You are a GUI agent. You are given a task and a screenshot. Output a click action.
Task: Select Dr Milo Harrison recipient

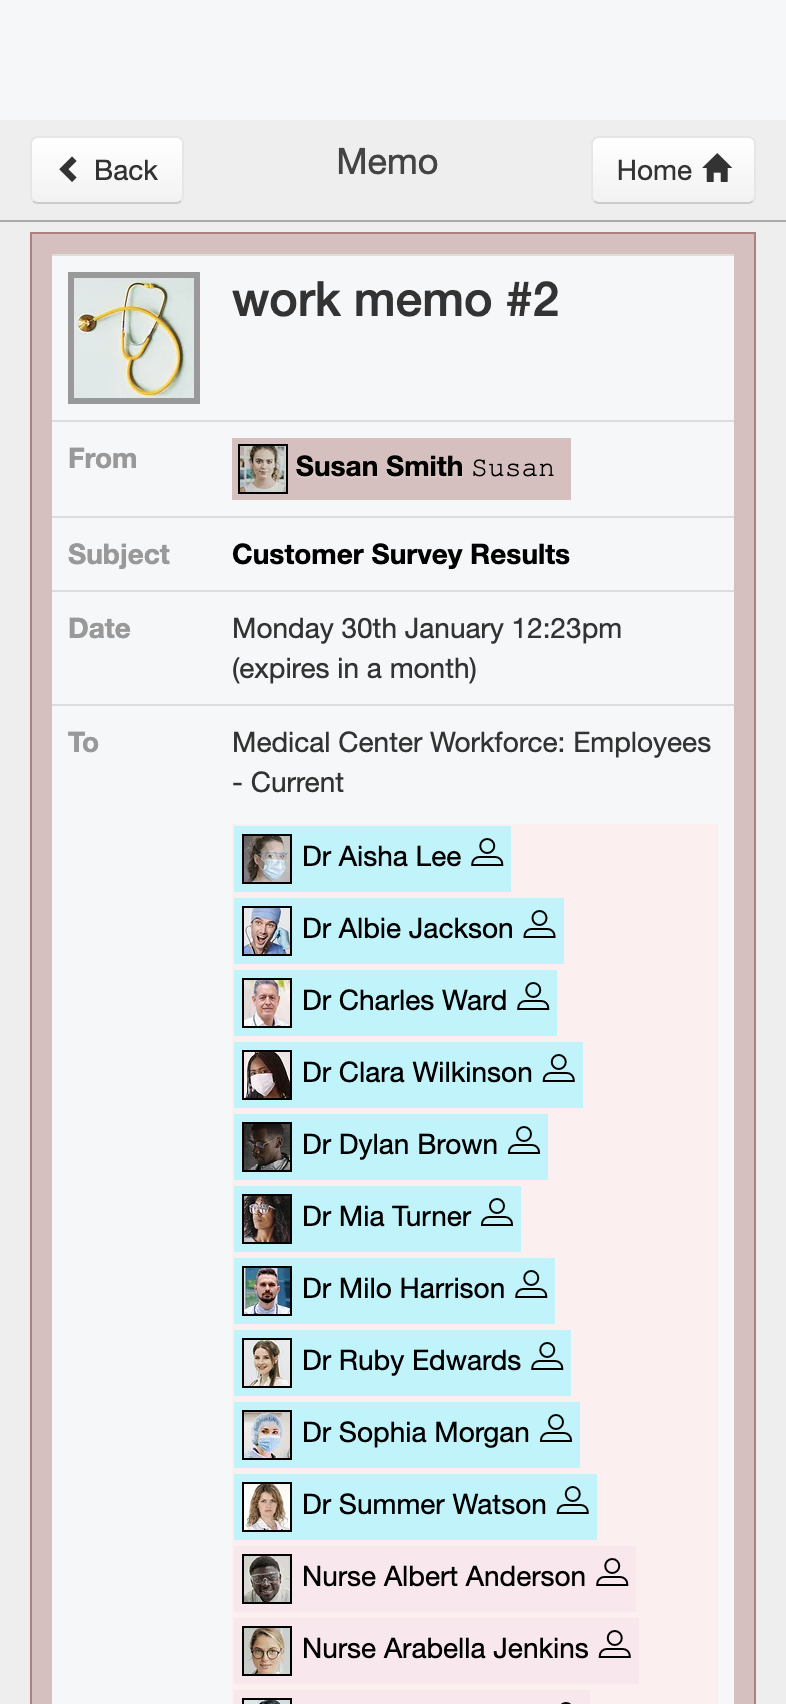(394, 1288)
